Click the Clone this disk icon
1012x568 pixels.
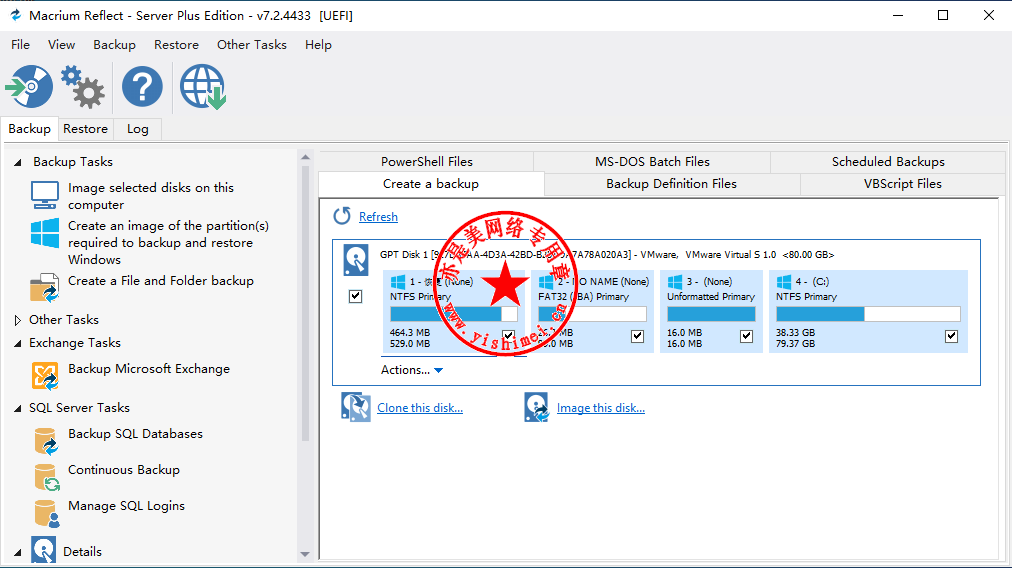point(356,407)
